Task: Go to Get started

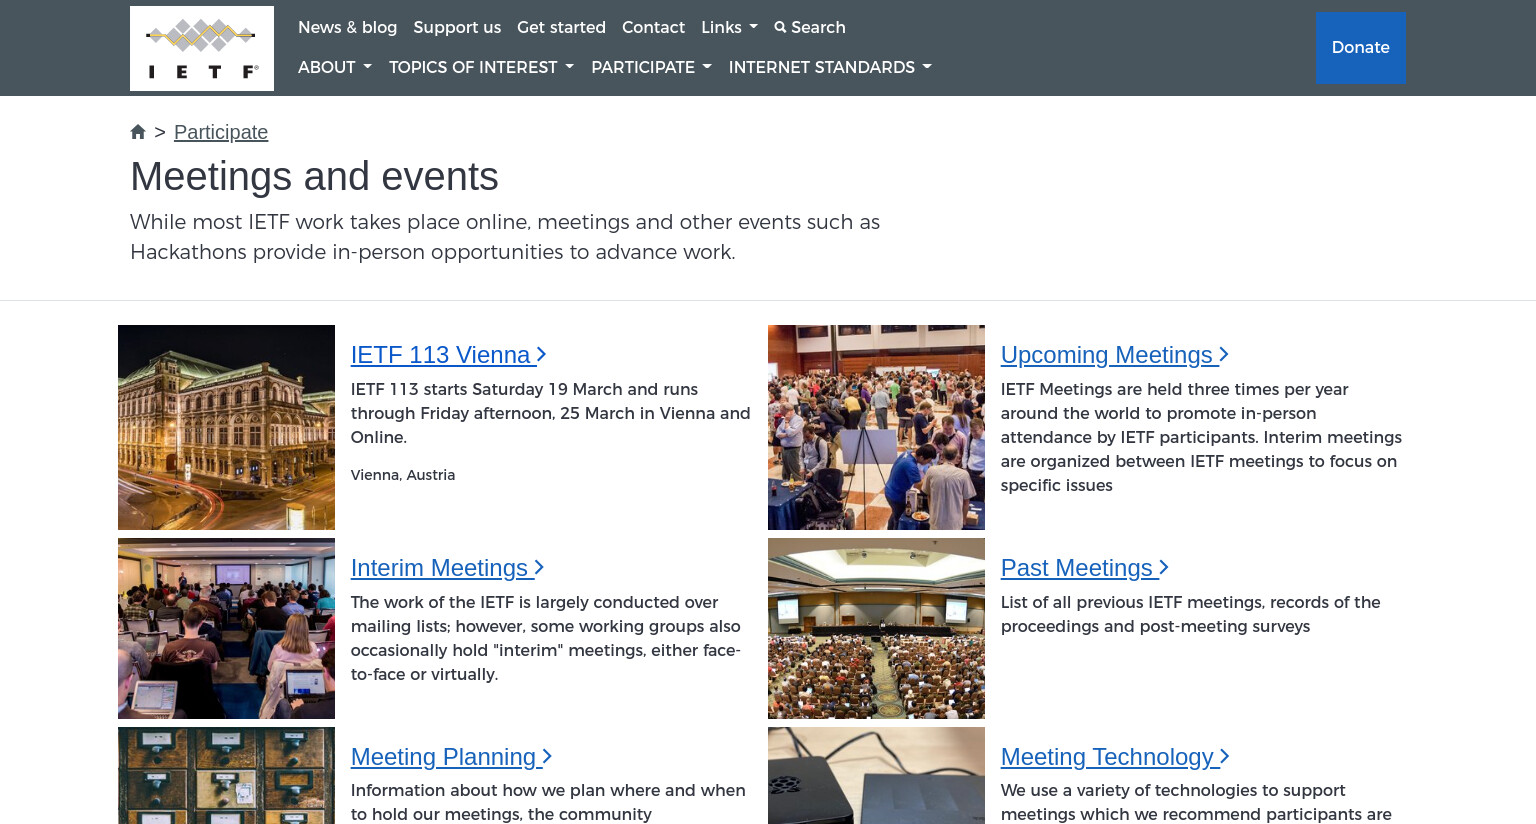Action: (561, 27)
